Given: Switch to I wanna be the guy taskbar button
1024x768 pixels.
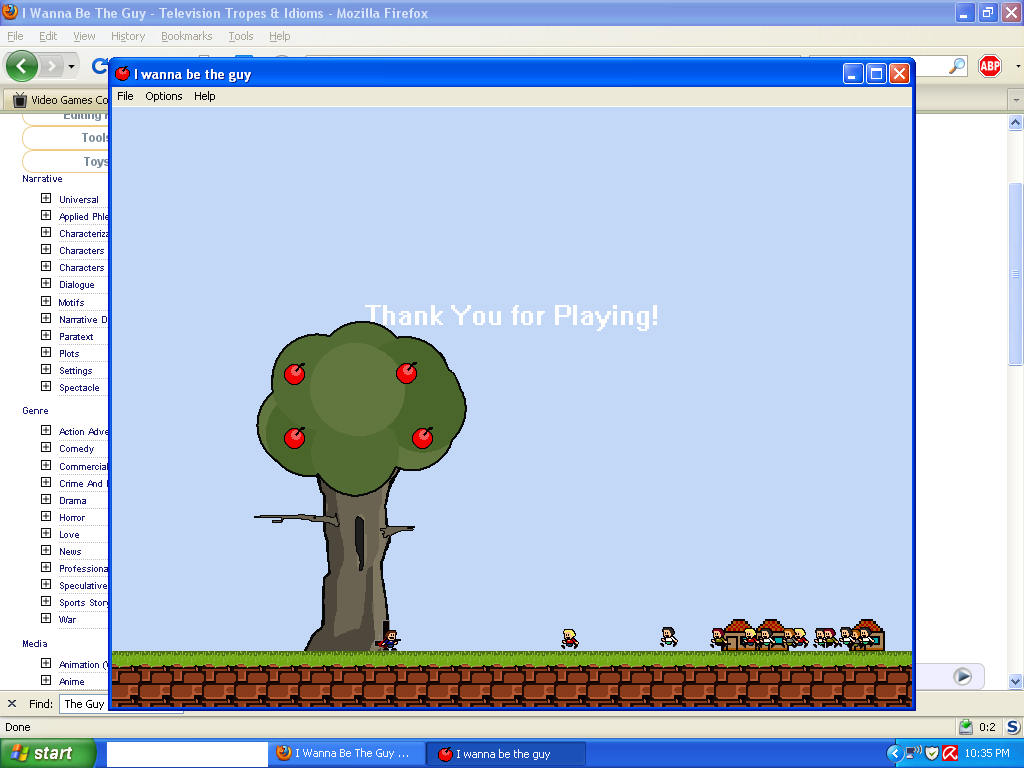Looking at the screenshot, I should tap(505, 754).
